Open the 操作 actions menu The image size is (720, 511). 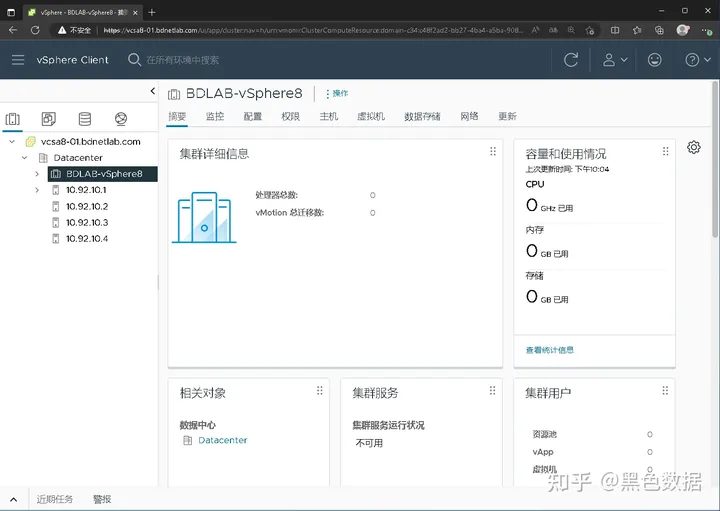(337, 93)
